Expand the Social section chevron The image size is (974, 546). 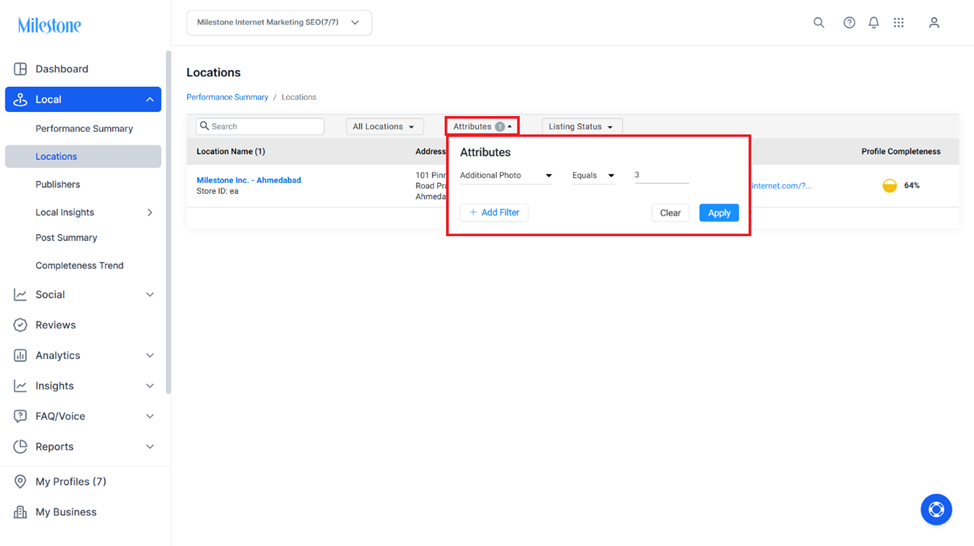(150, 294)
